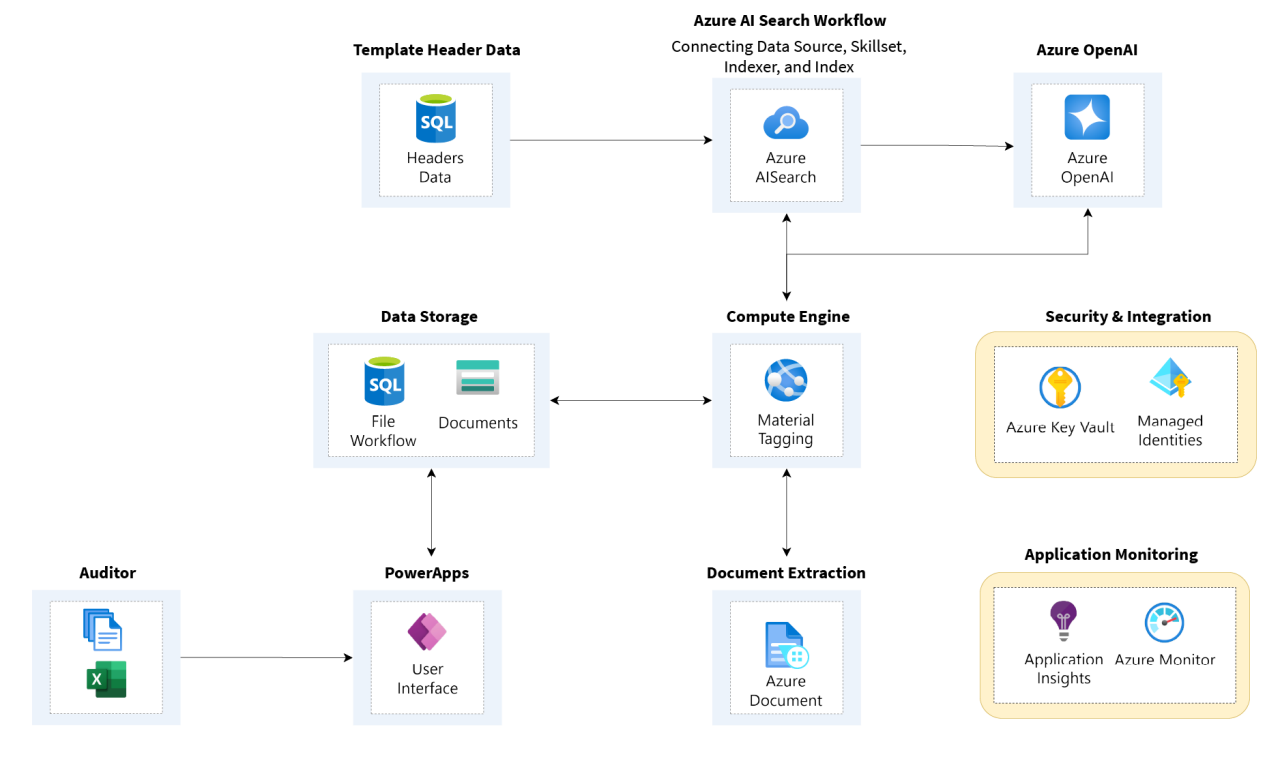This screenshot has width=1280, height=759.
Task: Click the Azure Key Vault key icon
Action: pyautogui.click(x=1060, y=388)
